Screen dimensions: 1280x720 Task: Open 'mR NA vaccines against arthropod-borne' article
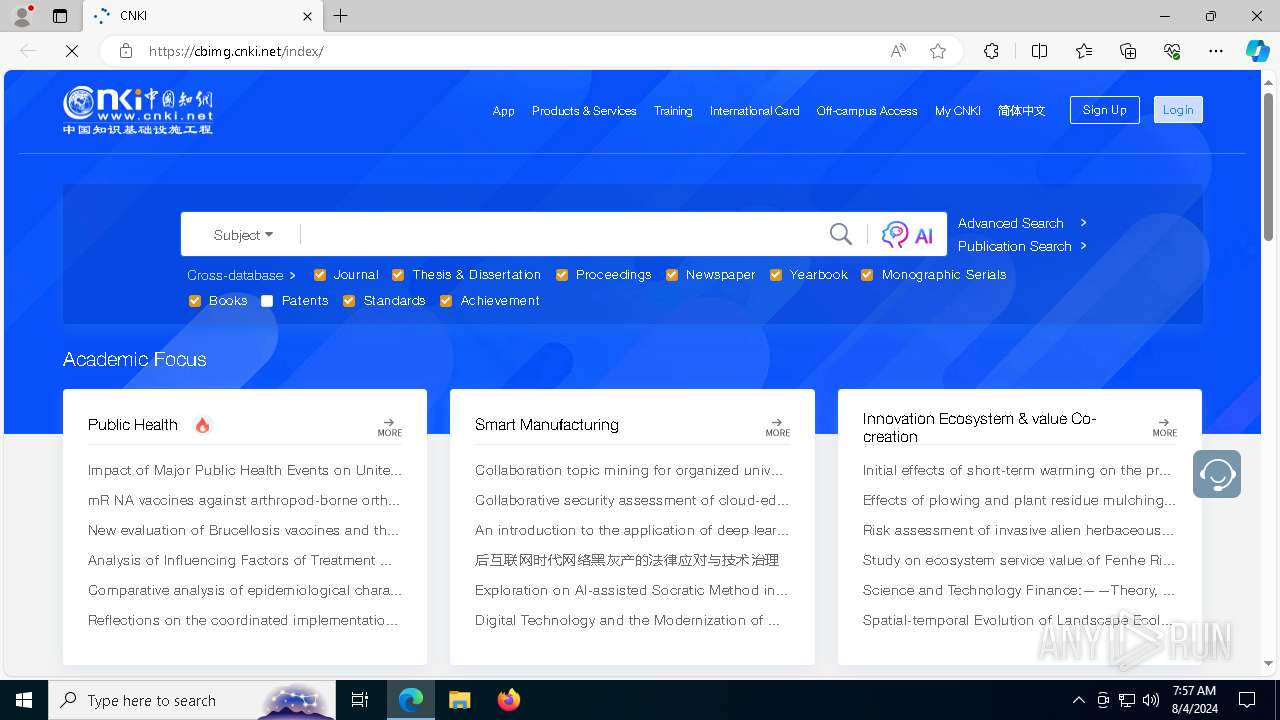pos(244,500)
